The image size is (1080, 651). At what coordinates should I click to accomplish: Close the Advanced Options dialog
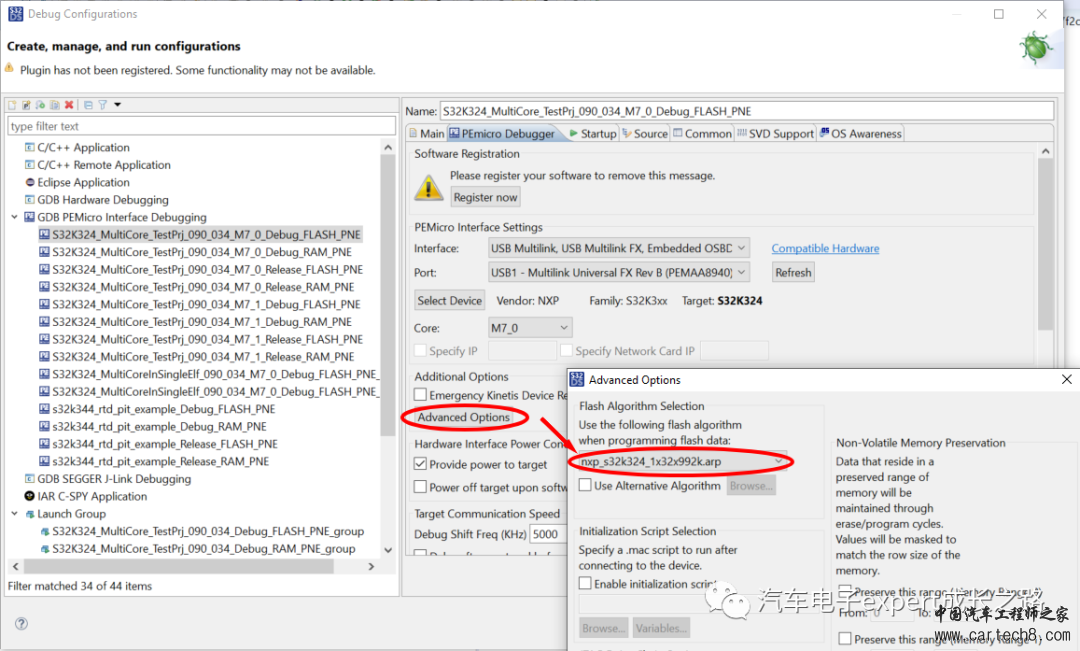(1066, 380)
